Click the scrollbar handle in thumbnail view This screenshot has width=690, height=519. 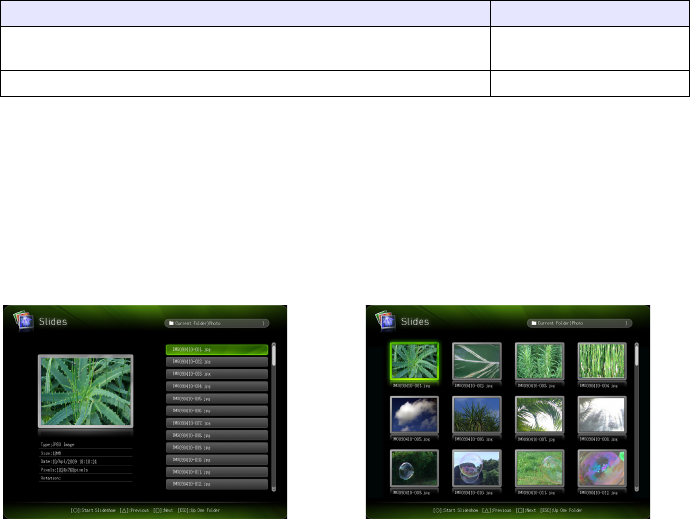tap(636, 355)
